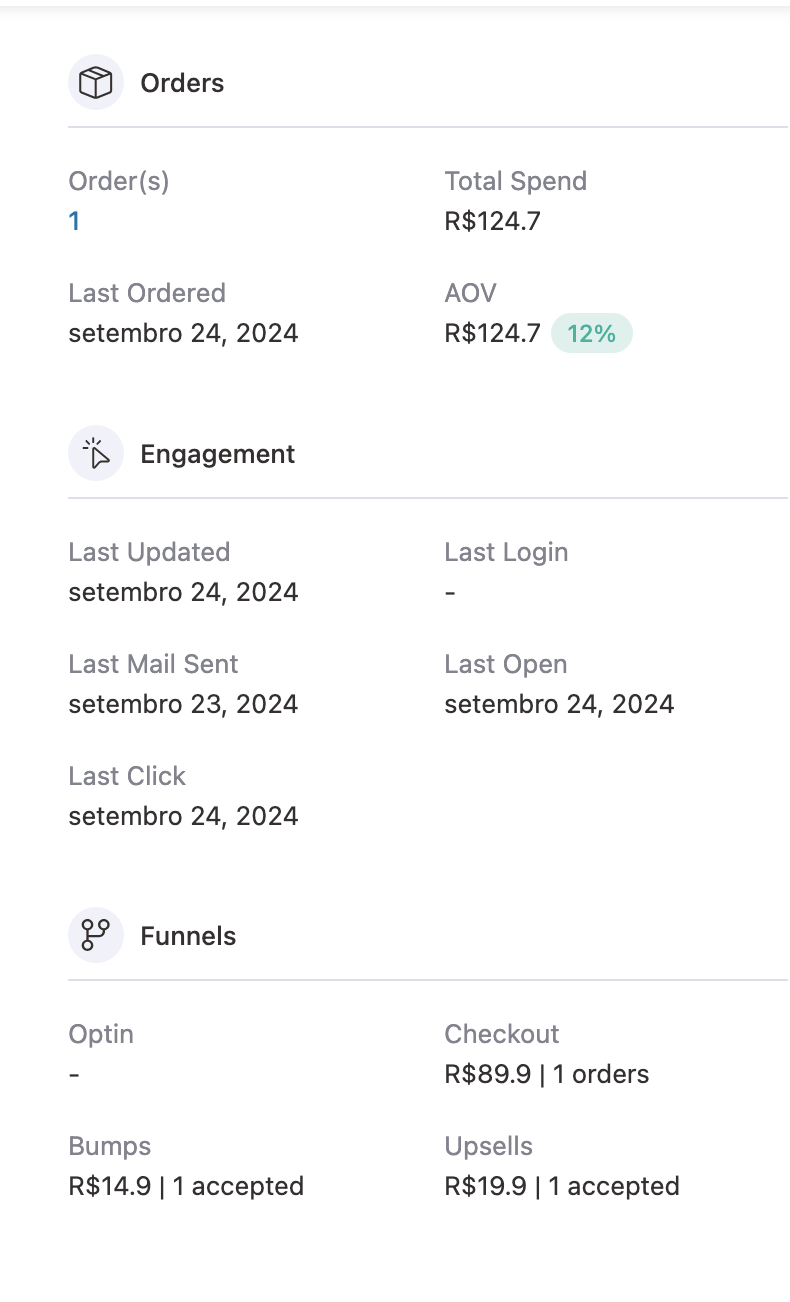
Task: Click the Optin label
Action: pyautogui.click(x=101, y=1034)
